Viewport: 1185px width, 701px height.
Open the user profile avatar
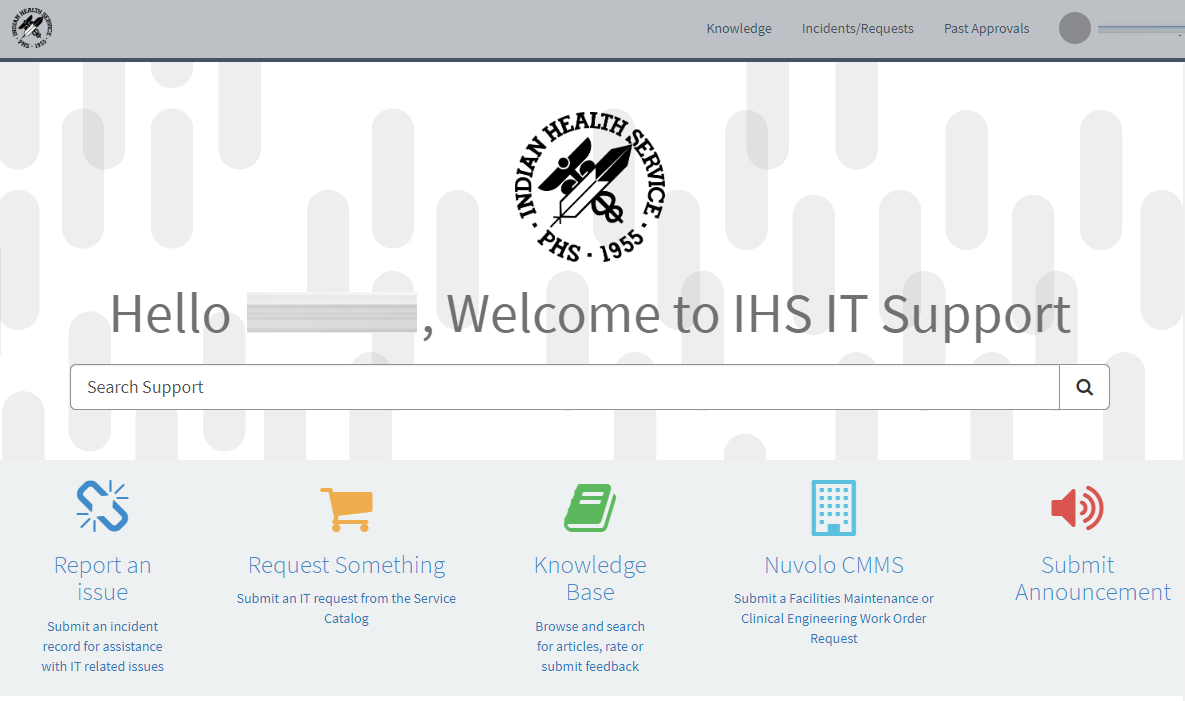click(1074, 29)
